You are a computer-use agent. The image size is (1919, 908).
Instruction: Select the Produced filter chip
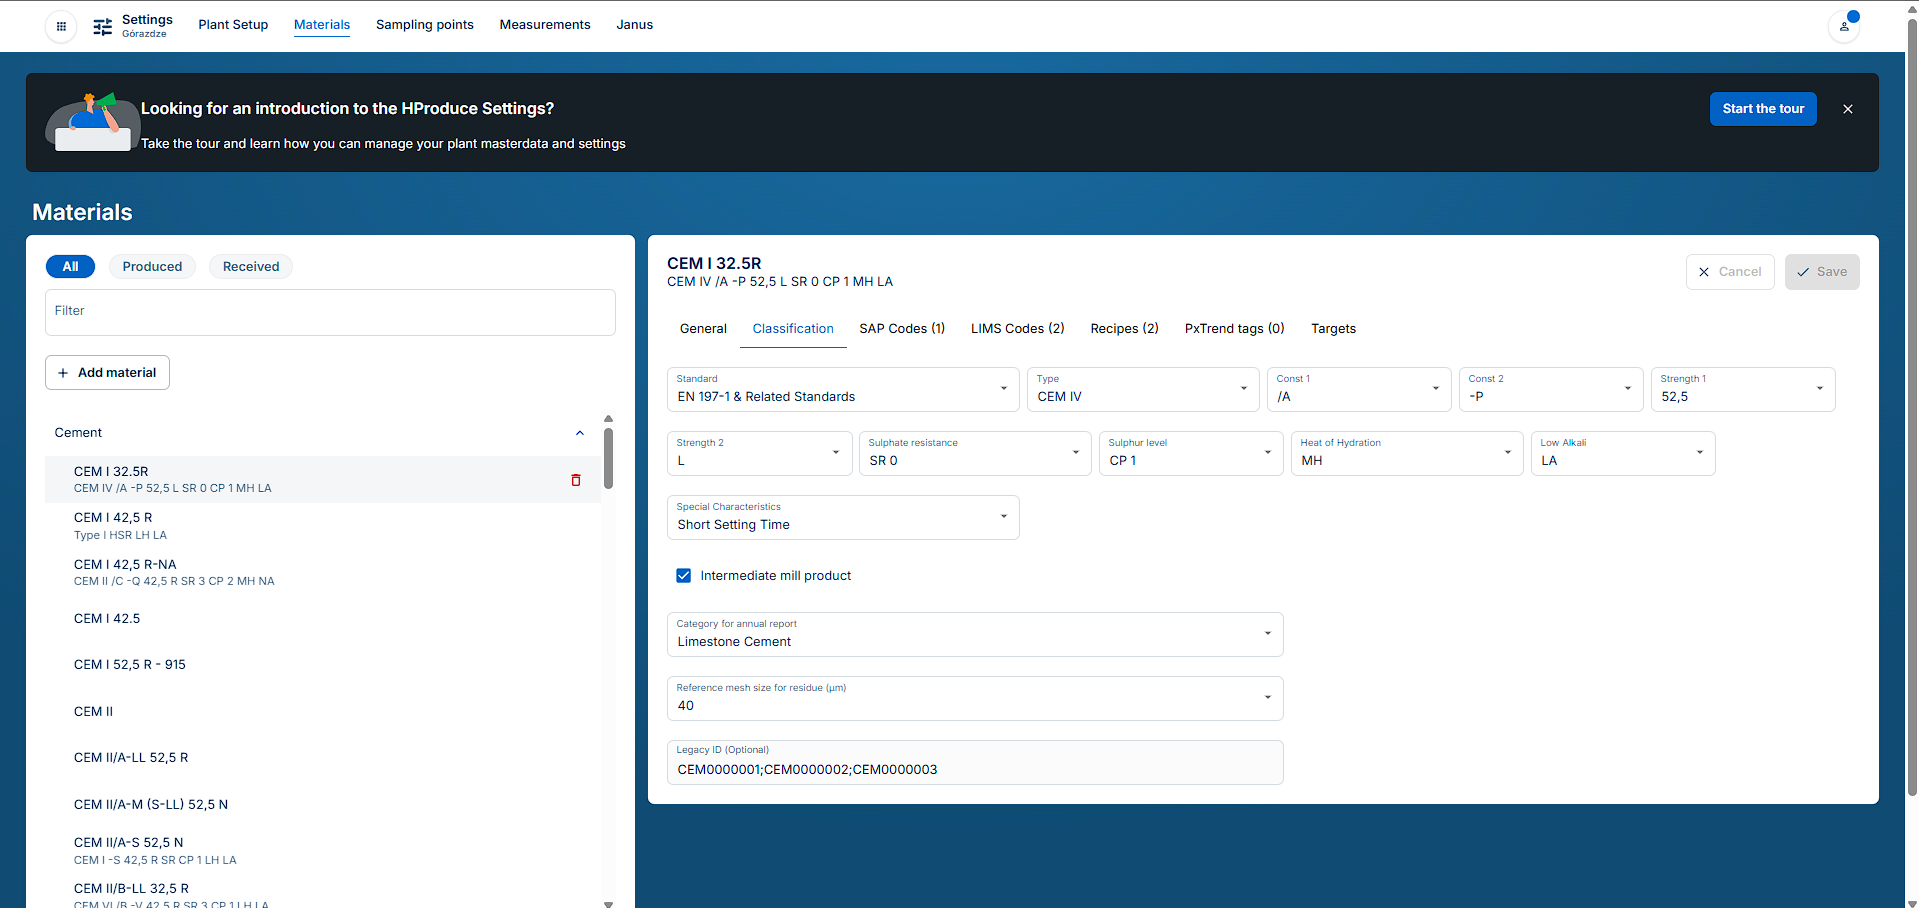(152, 267)
